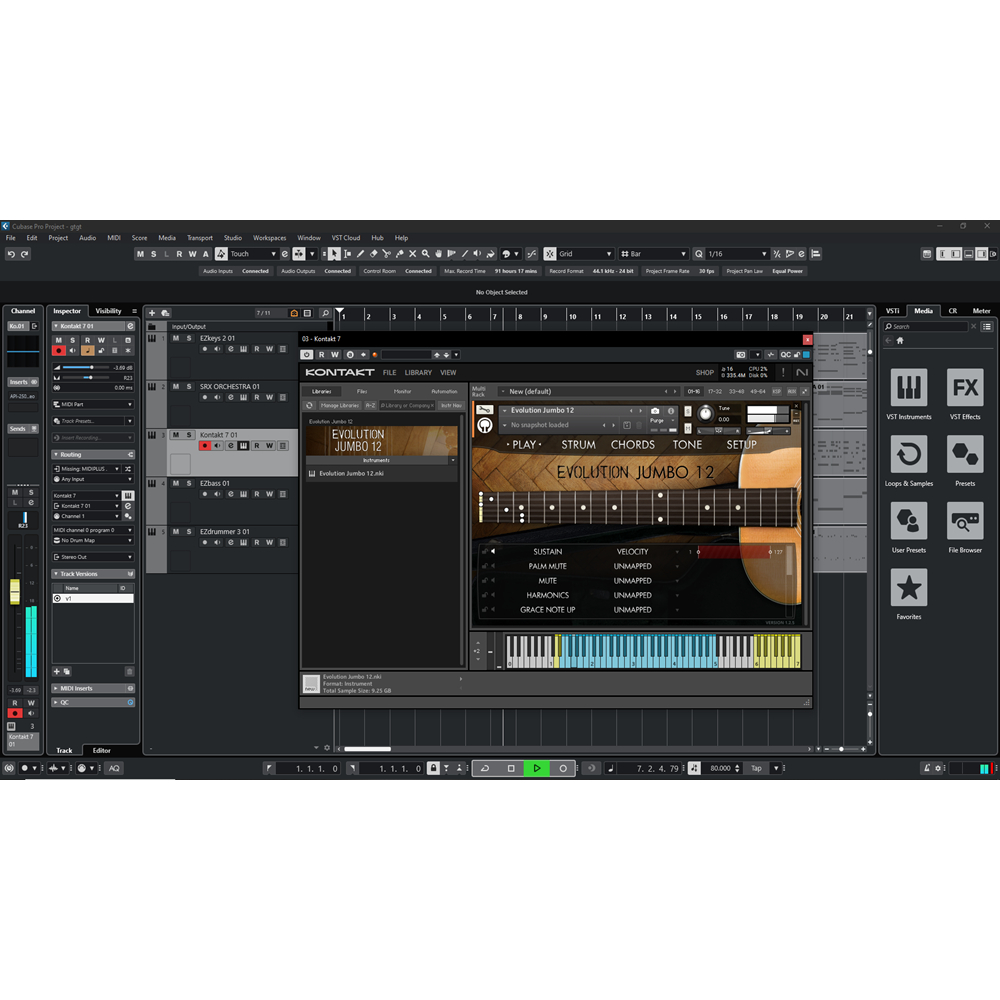This screenshot has width=1000, height=1000.
Task: Click the Tap tempo button
Action: point(756,768)
